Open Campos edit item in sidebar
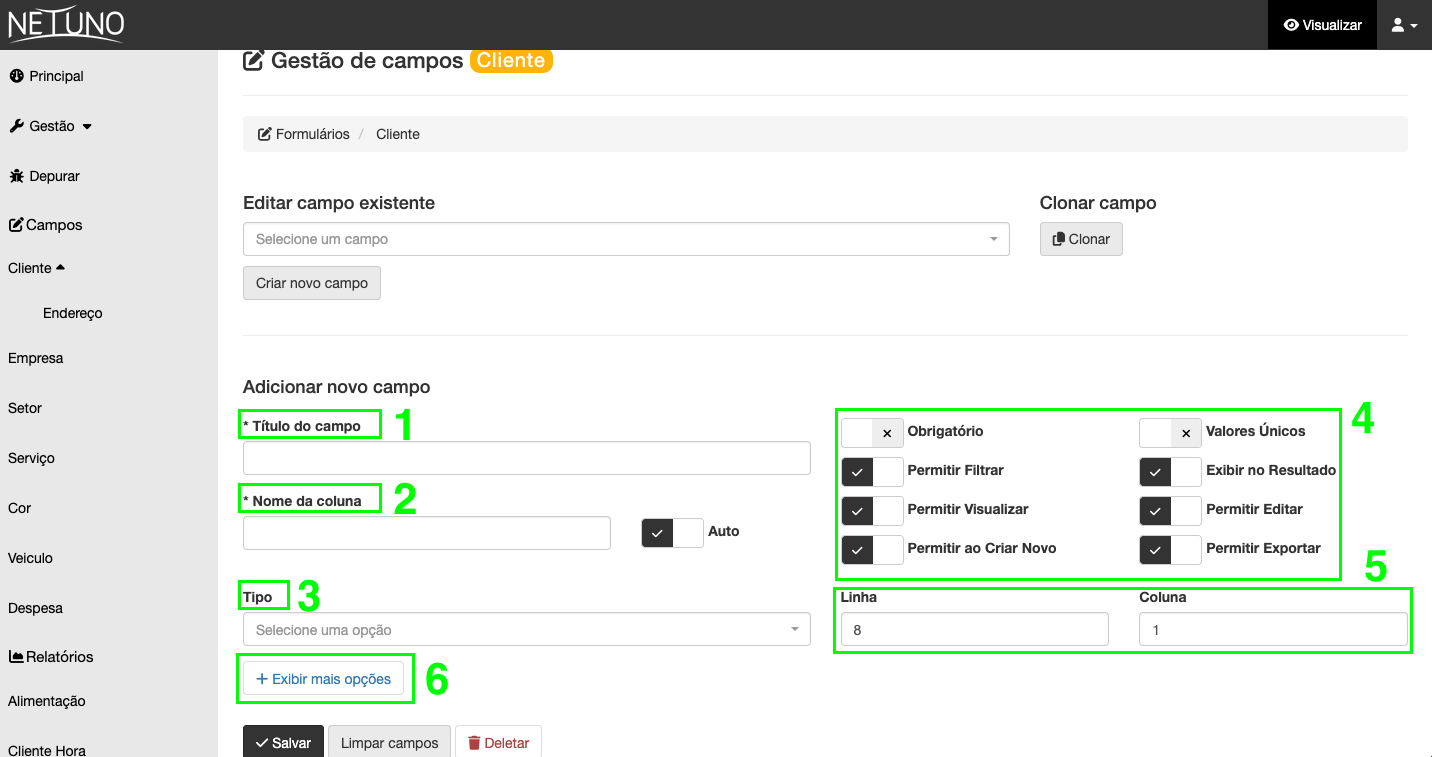Image resolution: width=1432 pixels, height=757 pixels. tap(46, 225)
